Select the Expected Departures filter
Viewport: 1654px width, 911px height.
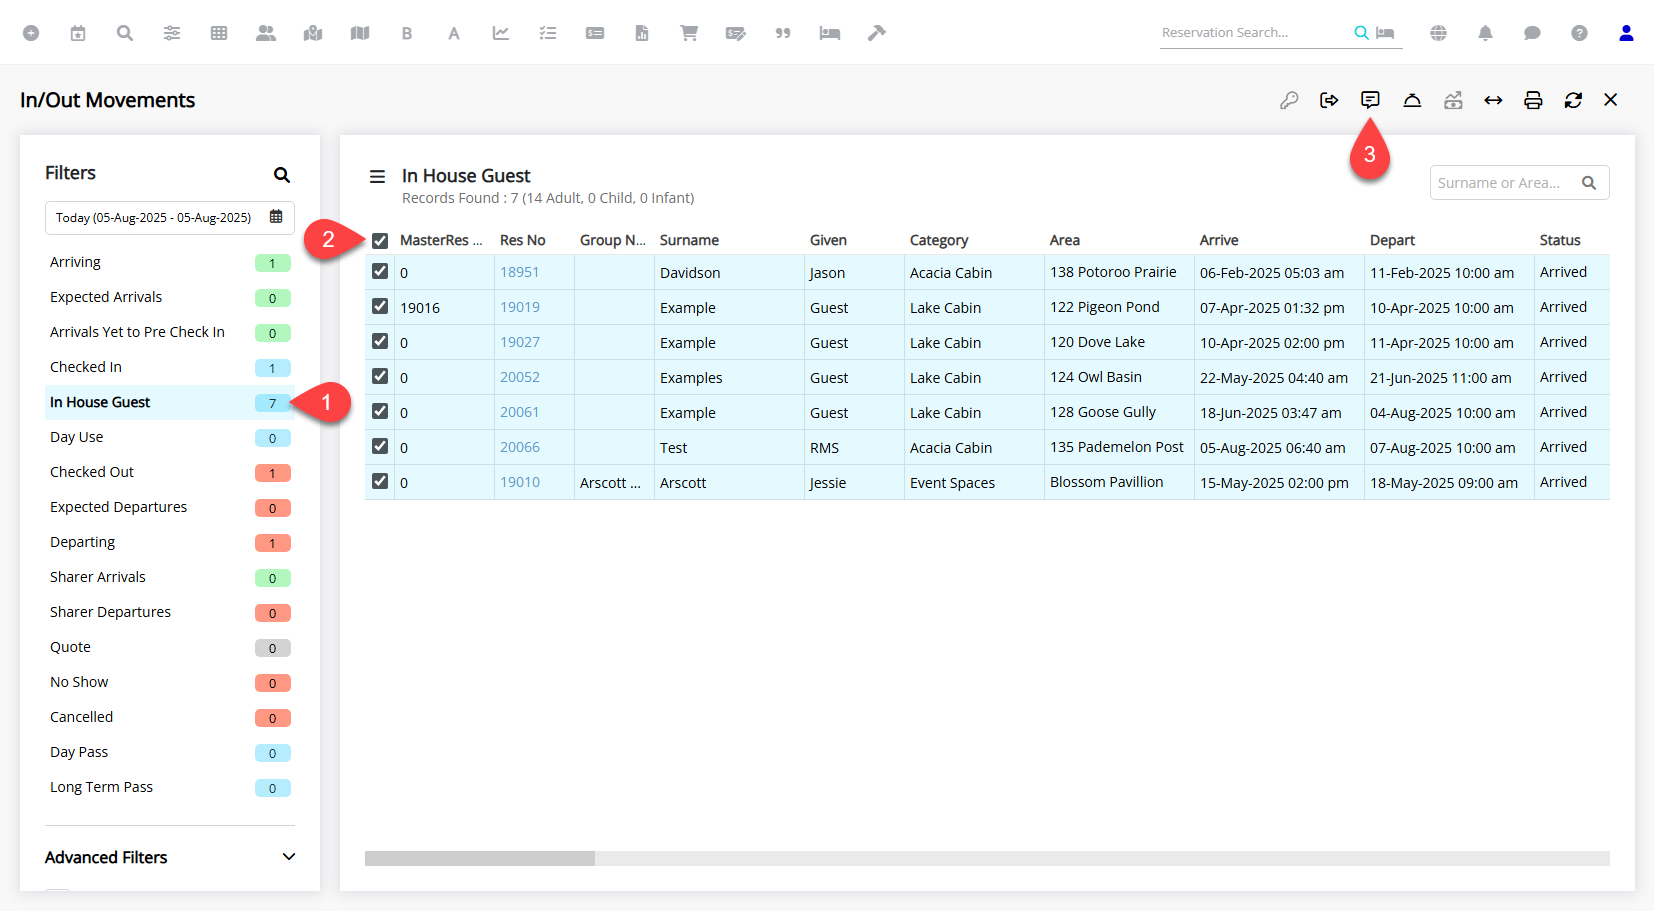pyautogui.click(x=170, y=507)
